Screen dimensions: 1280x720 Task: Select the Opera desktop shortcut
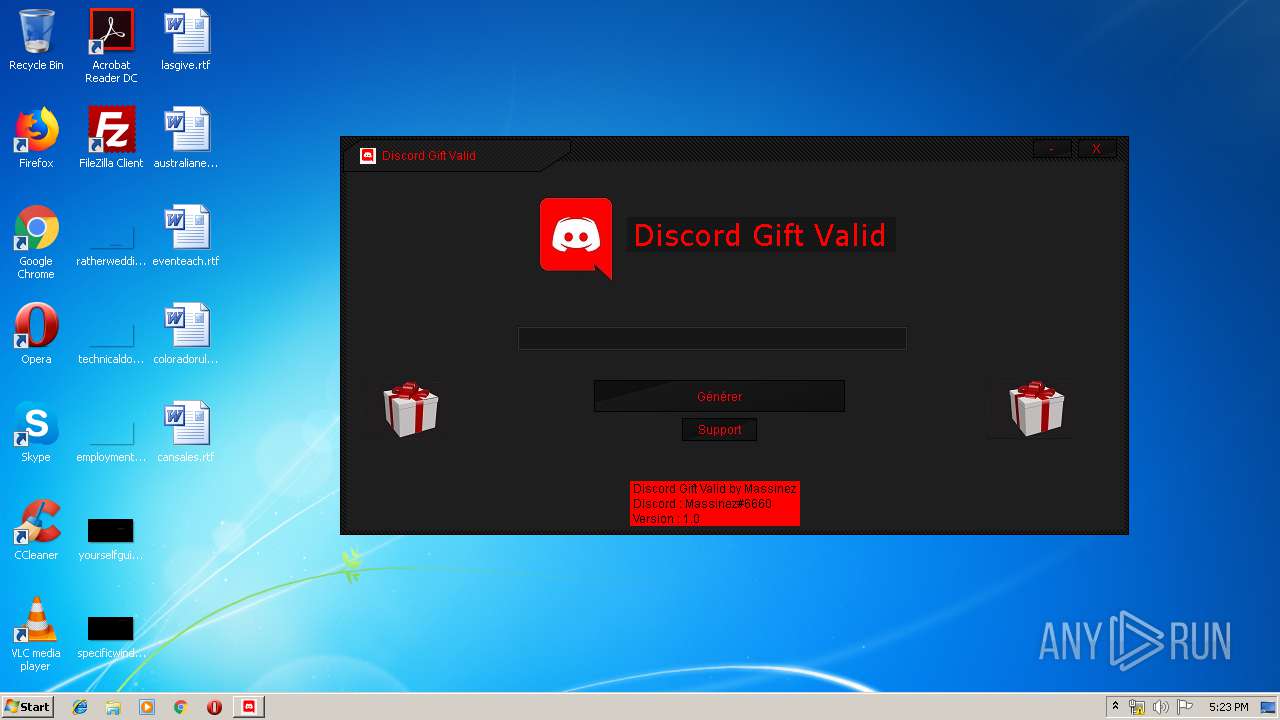[36, 334]
